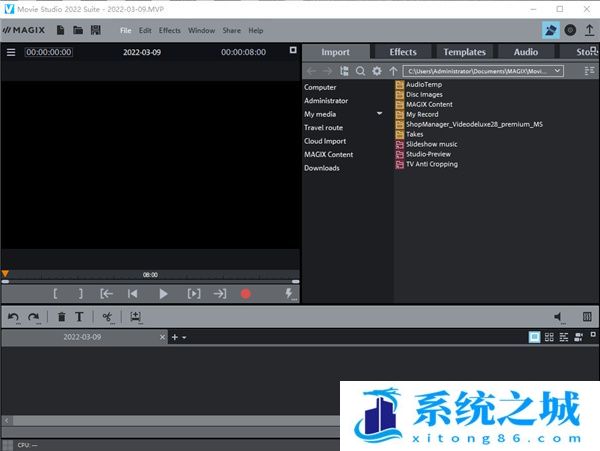
Task: Jump to range start
Action: [x=106, y=294]
